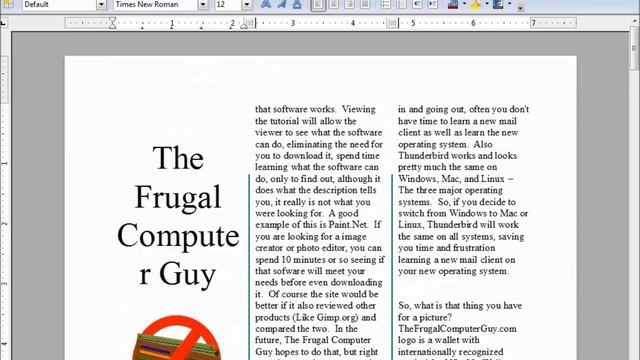Open the background color dropdown arrow
The width and height of the screenshot is (640, 360).
tap(509, 4)
